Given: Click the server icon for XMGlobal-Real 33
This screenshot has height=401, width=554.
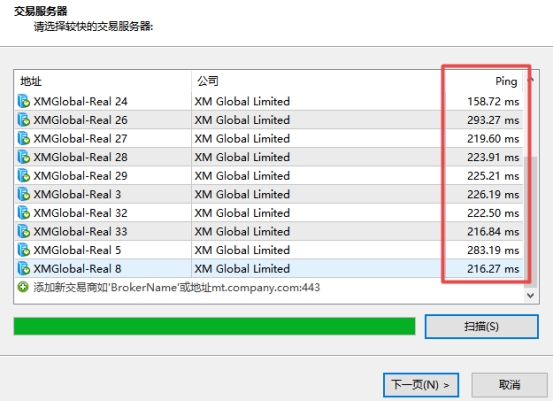Looking at the screenshot, I should tap(24, 231).
